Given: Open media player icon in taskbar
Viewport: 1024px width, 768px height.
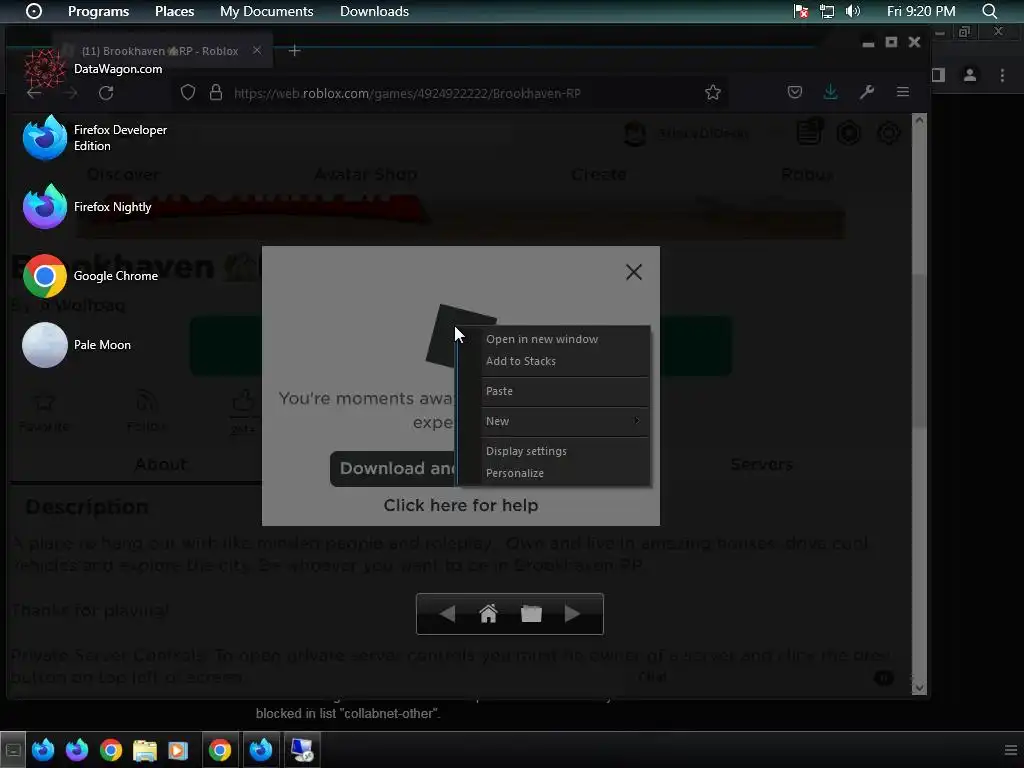Looking at the screenshot, I should [178, 750].
